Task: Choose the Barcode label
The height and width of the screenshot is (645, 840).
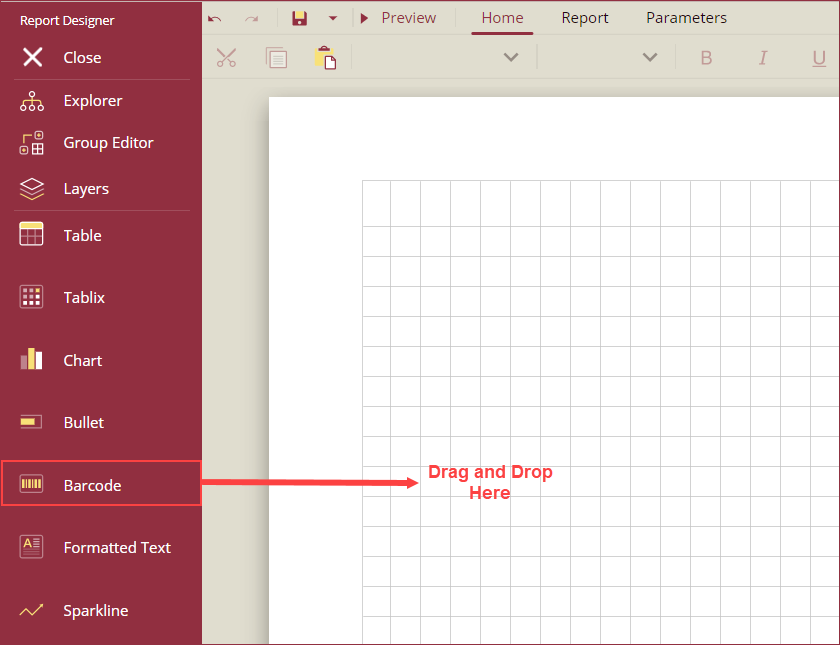Action: click(x=92, y=485)
